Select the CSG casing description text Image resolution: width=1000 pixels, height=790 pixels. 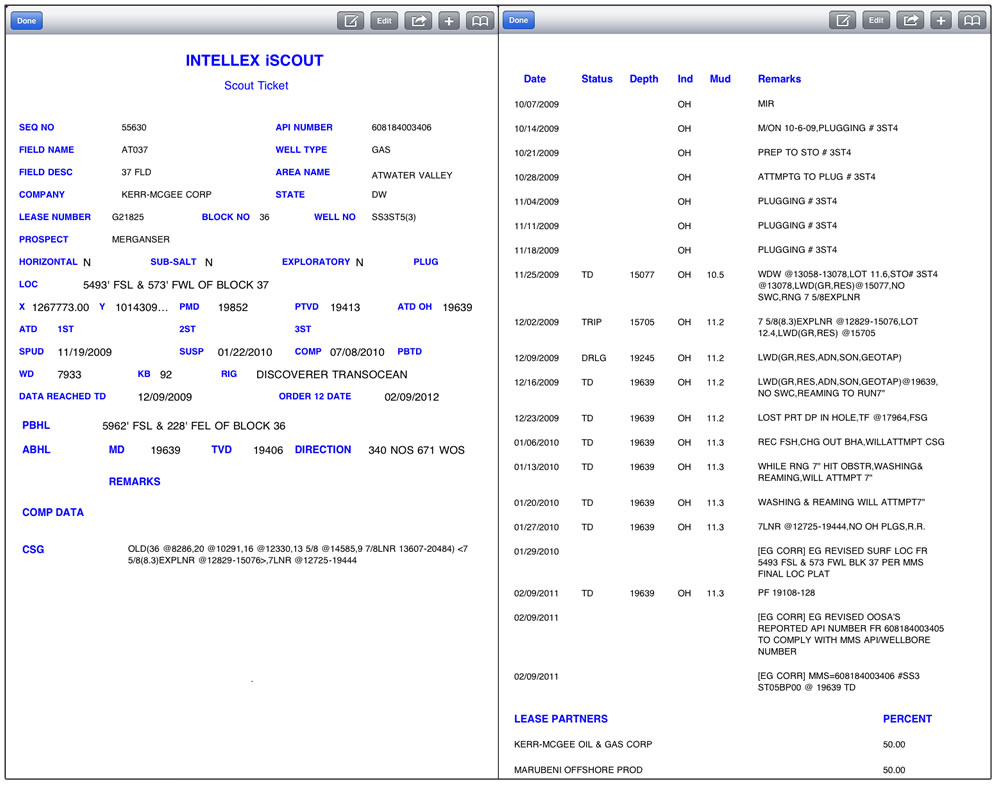coord(297,555)
